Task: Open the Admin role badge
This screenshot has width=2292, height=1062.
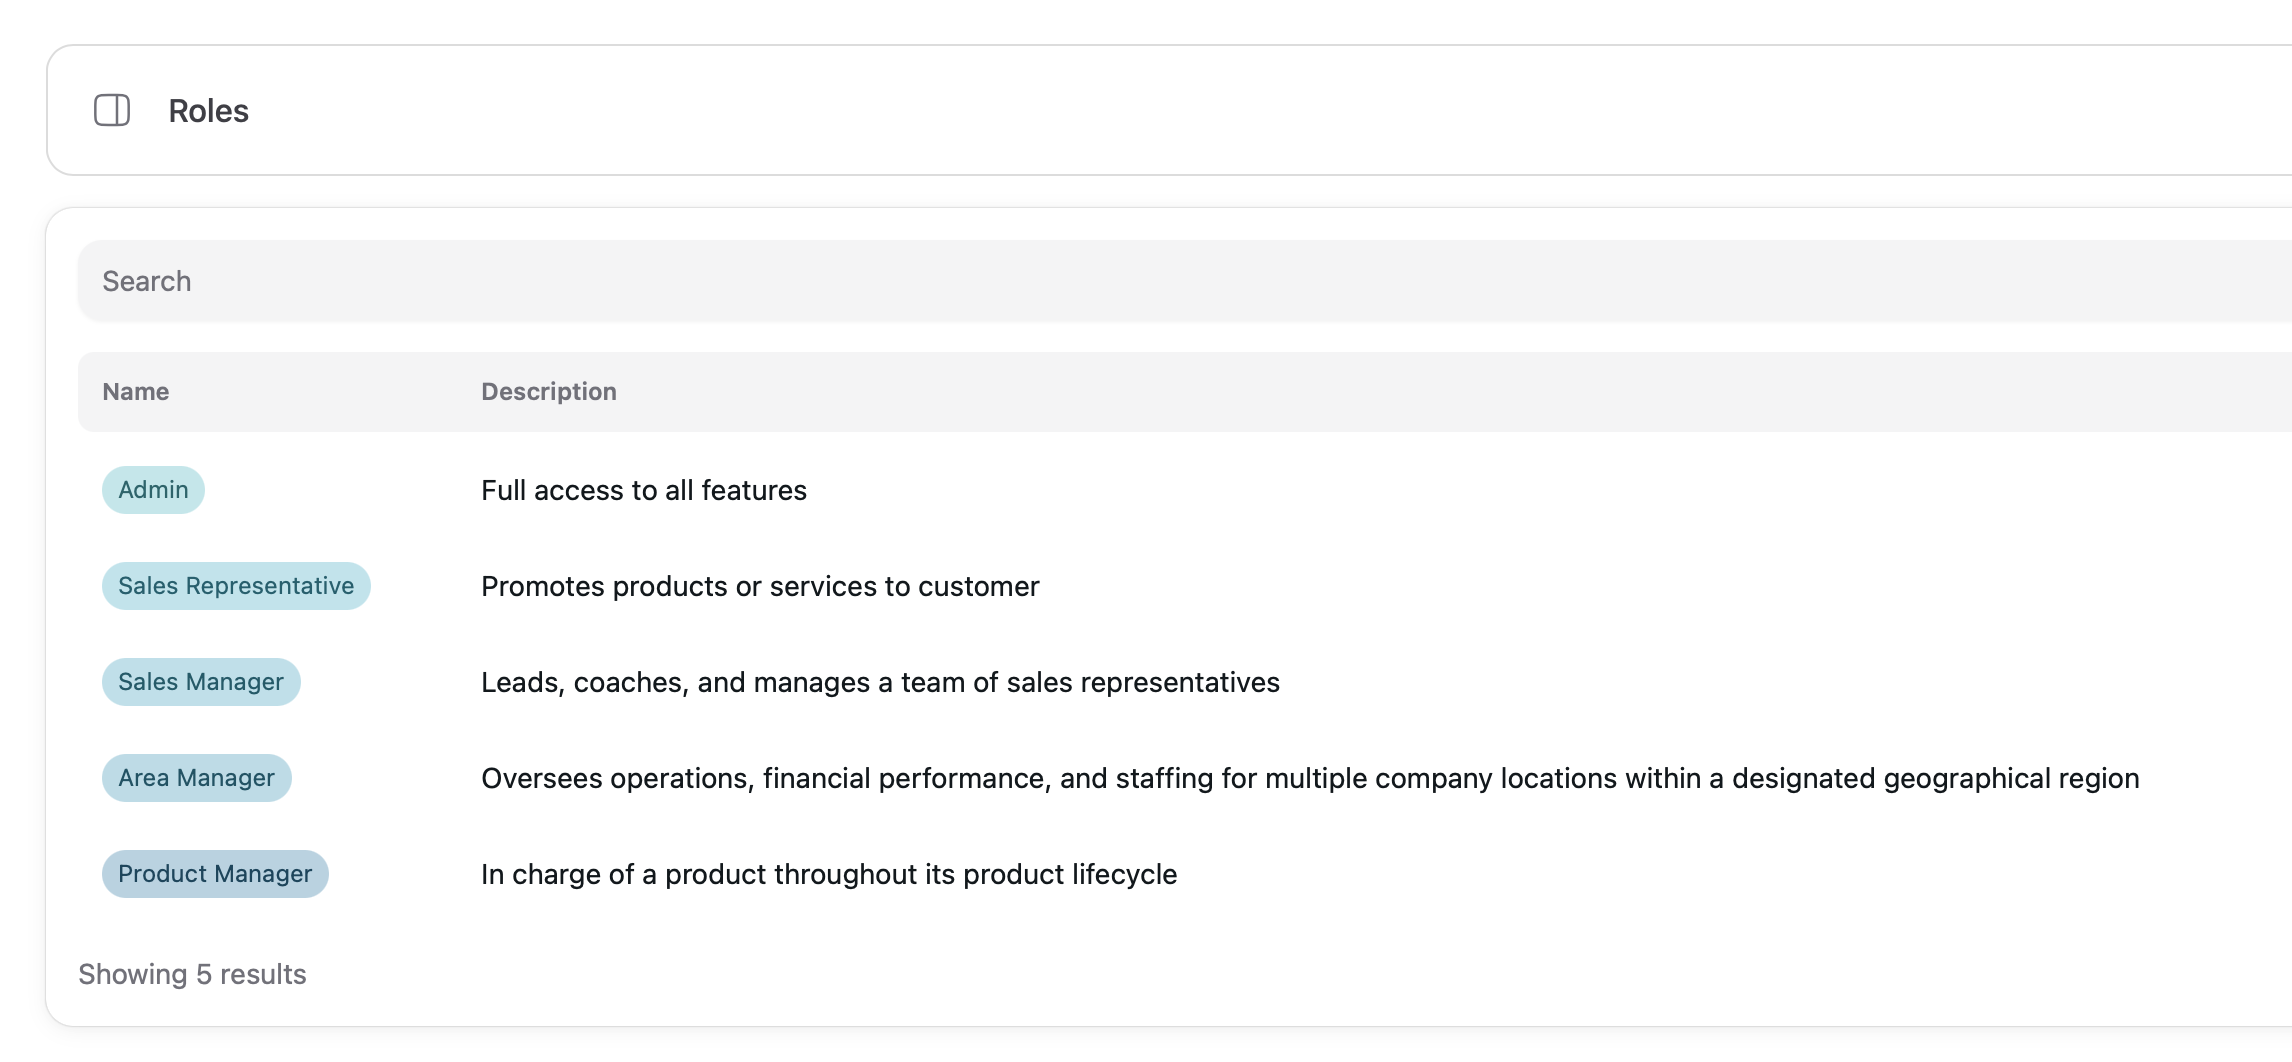Action: 153,490
